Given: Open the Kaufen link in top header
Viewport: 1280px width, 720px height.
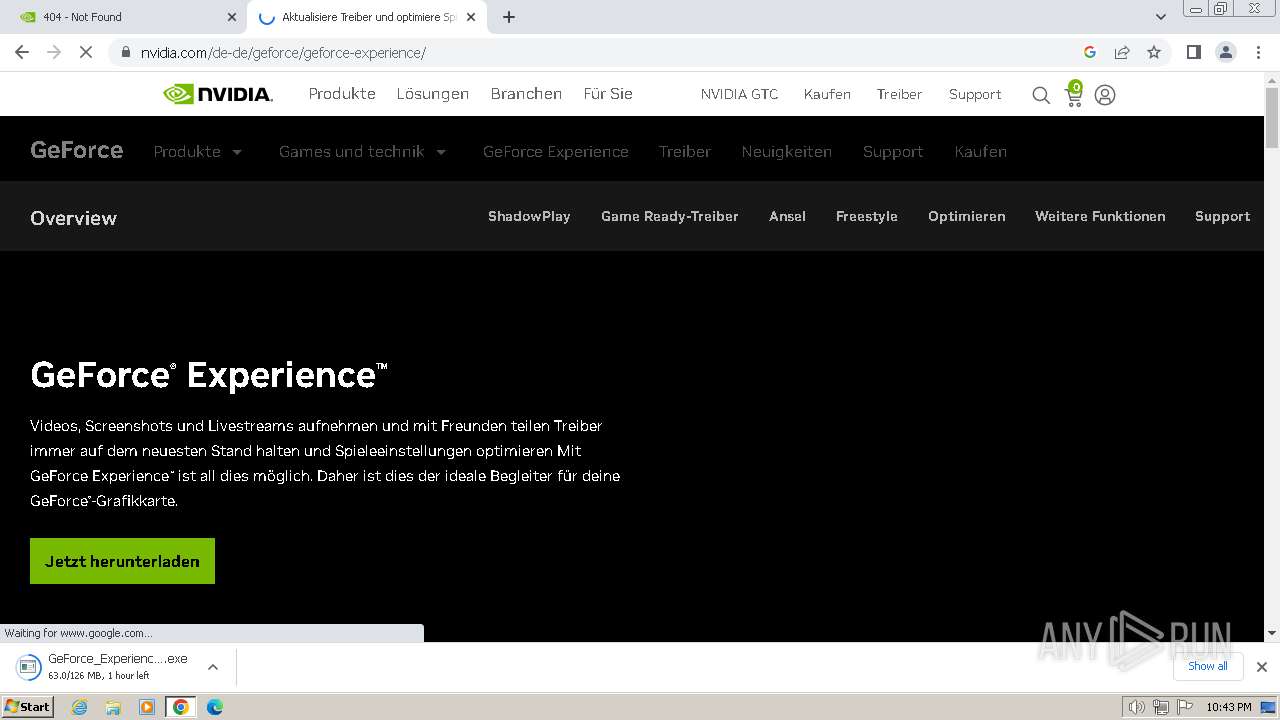Looking at the screenshot, I should (827, 94).
